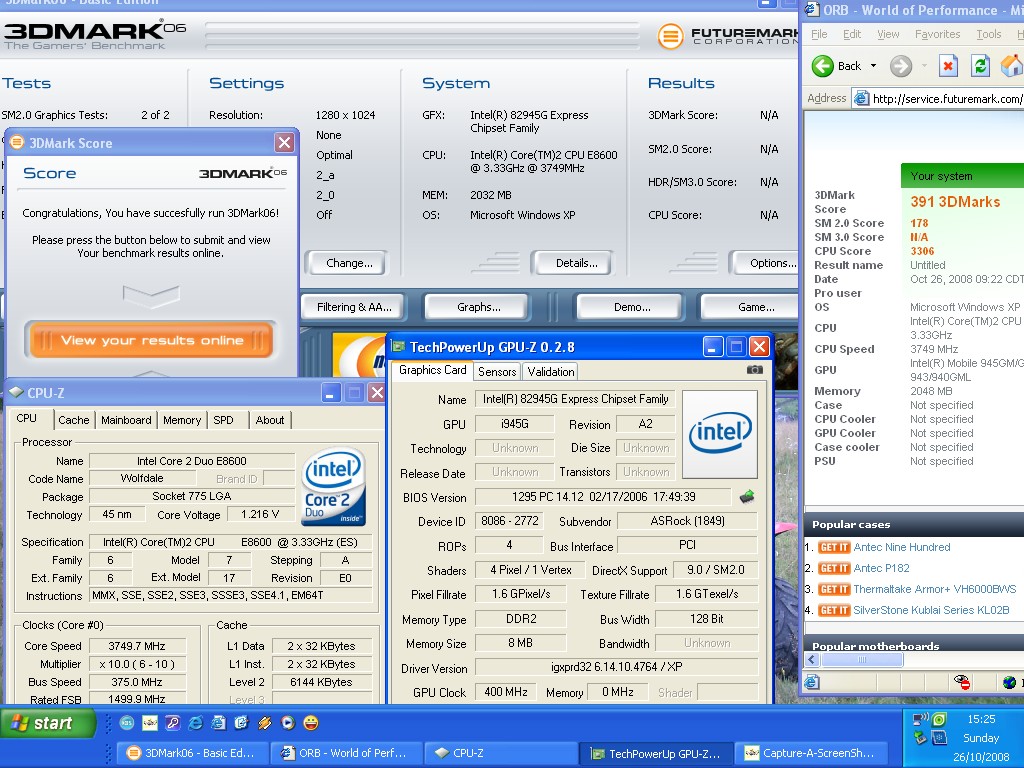1024x768 pixels.
Task: Open the Cache tab in CPU-Z
Action: (74, 420)
